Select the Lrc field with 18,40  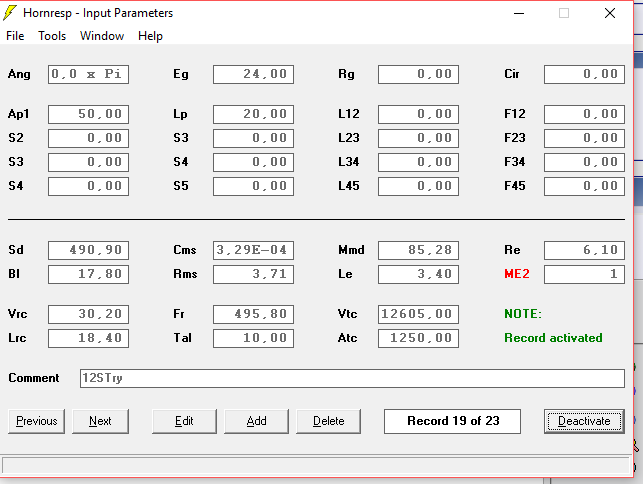(89, 338)
